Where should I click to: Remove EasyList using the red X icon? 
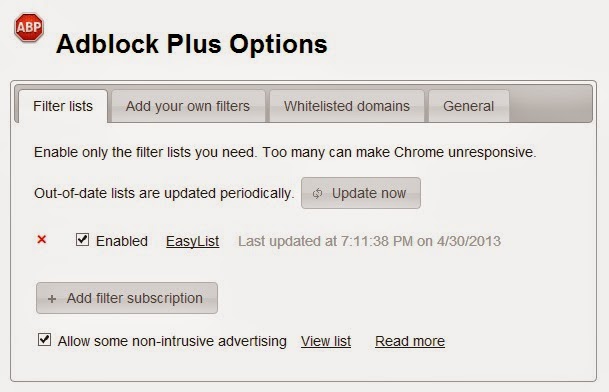(x=42, y=240)
